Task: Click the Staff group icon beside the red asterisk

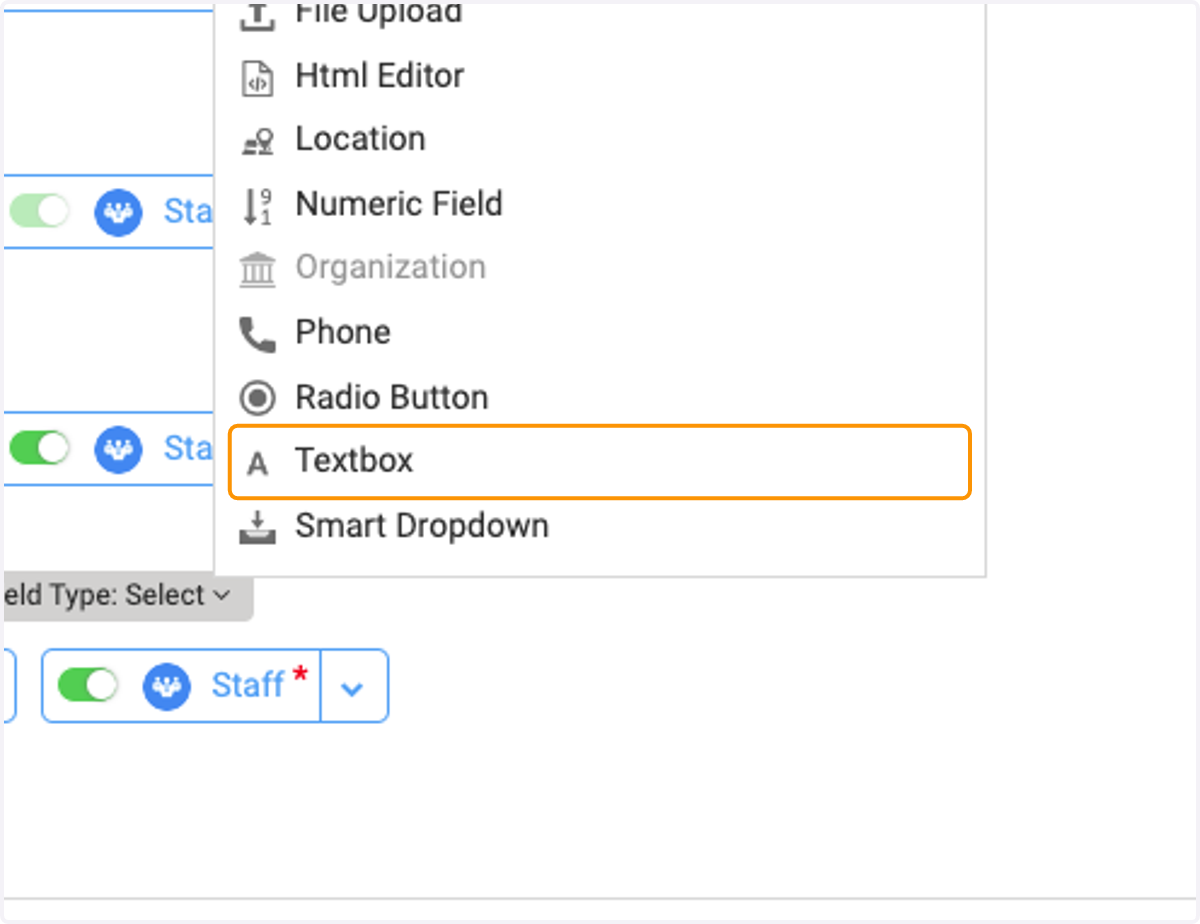Action: click(x=167, y=685)
